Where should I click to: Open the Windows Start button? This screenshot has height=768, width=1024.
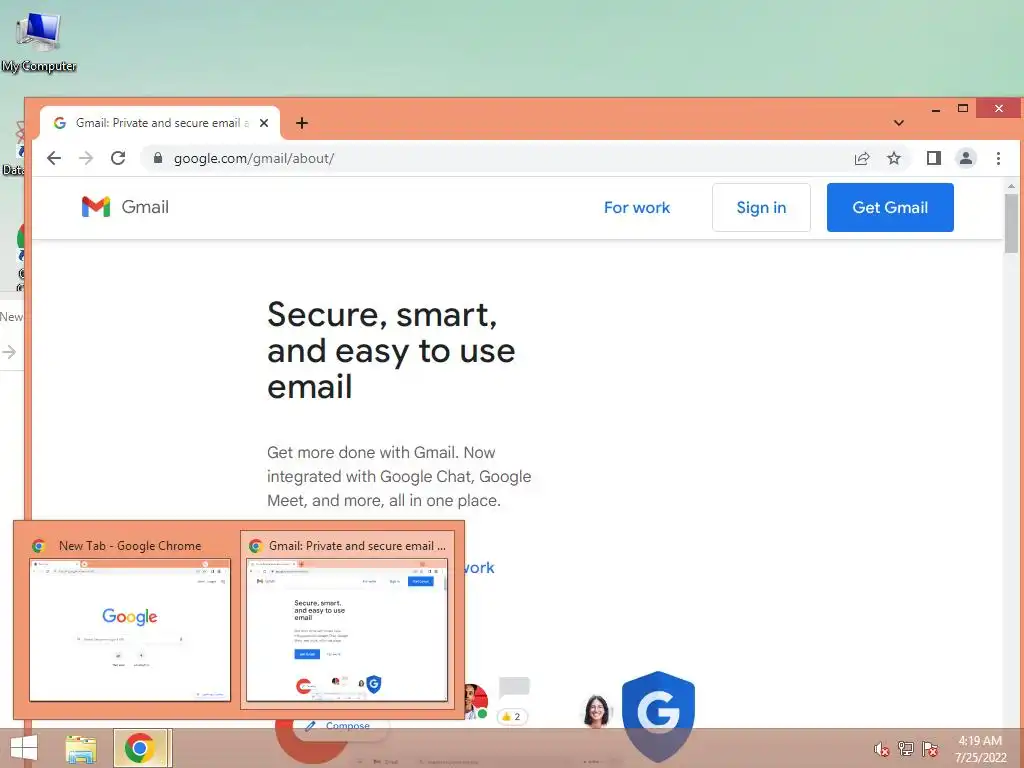[x=24, y=748]
